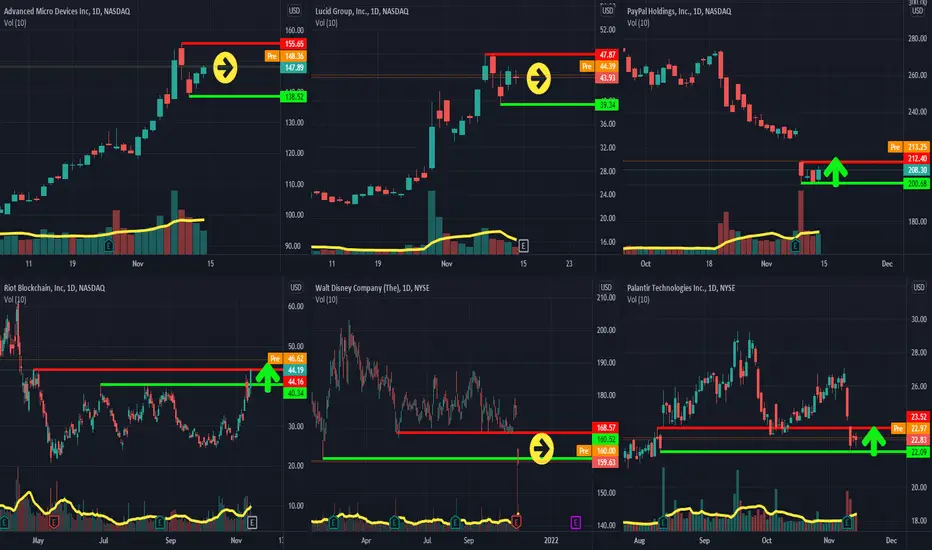The width and height of the screenshot is (932, 550).
Task: Click the green 39.34 price label on Lucid chart
Action: click(x=607, y=105)
